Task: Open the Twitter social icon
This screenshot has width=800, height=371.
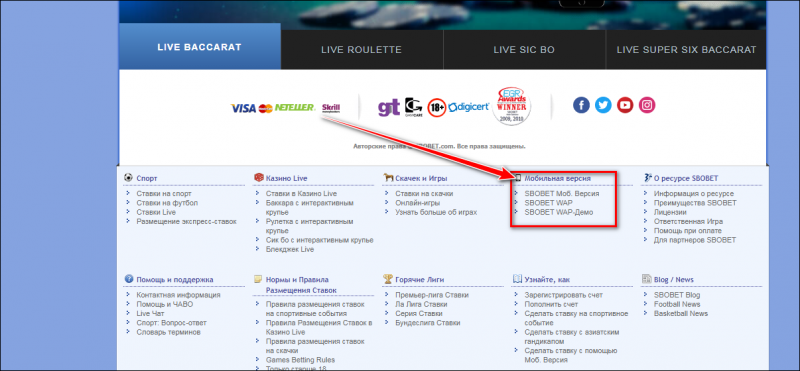Action: 603,106
